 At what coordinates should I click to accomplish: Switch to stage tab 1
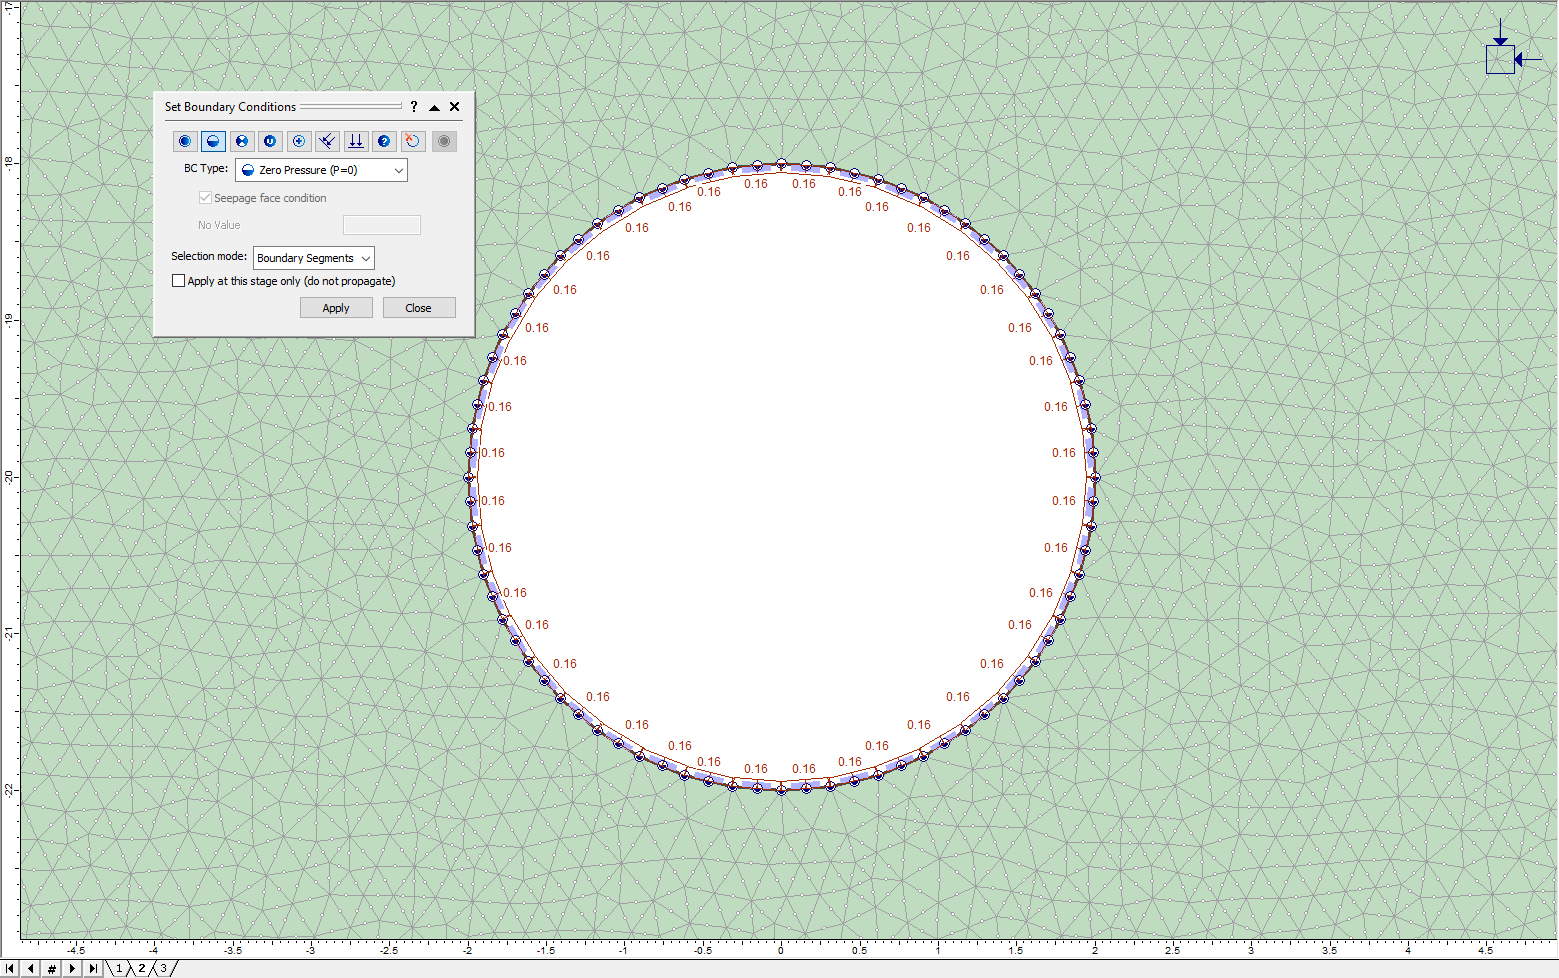118,968
